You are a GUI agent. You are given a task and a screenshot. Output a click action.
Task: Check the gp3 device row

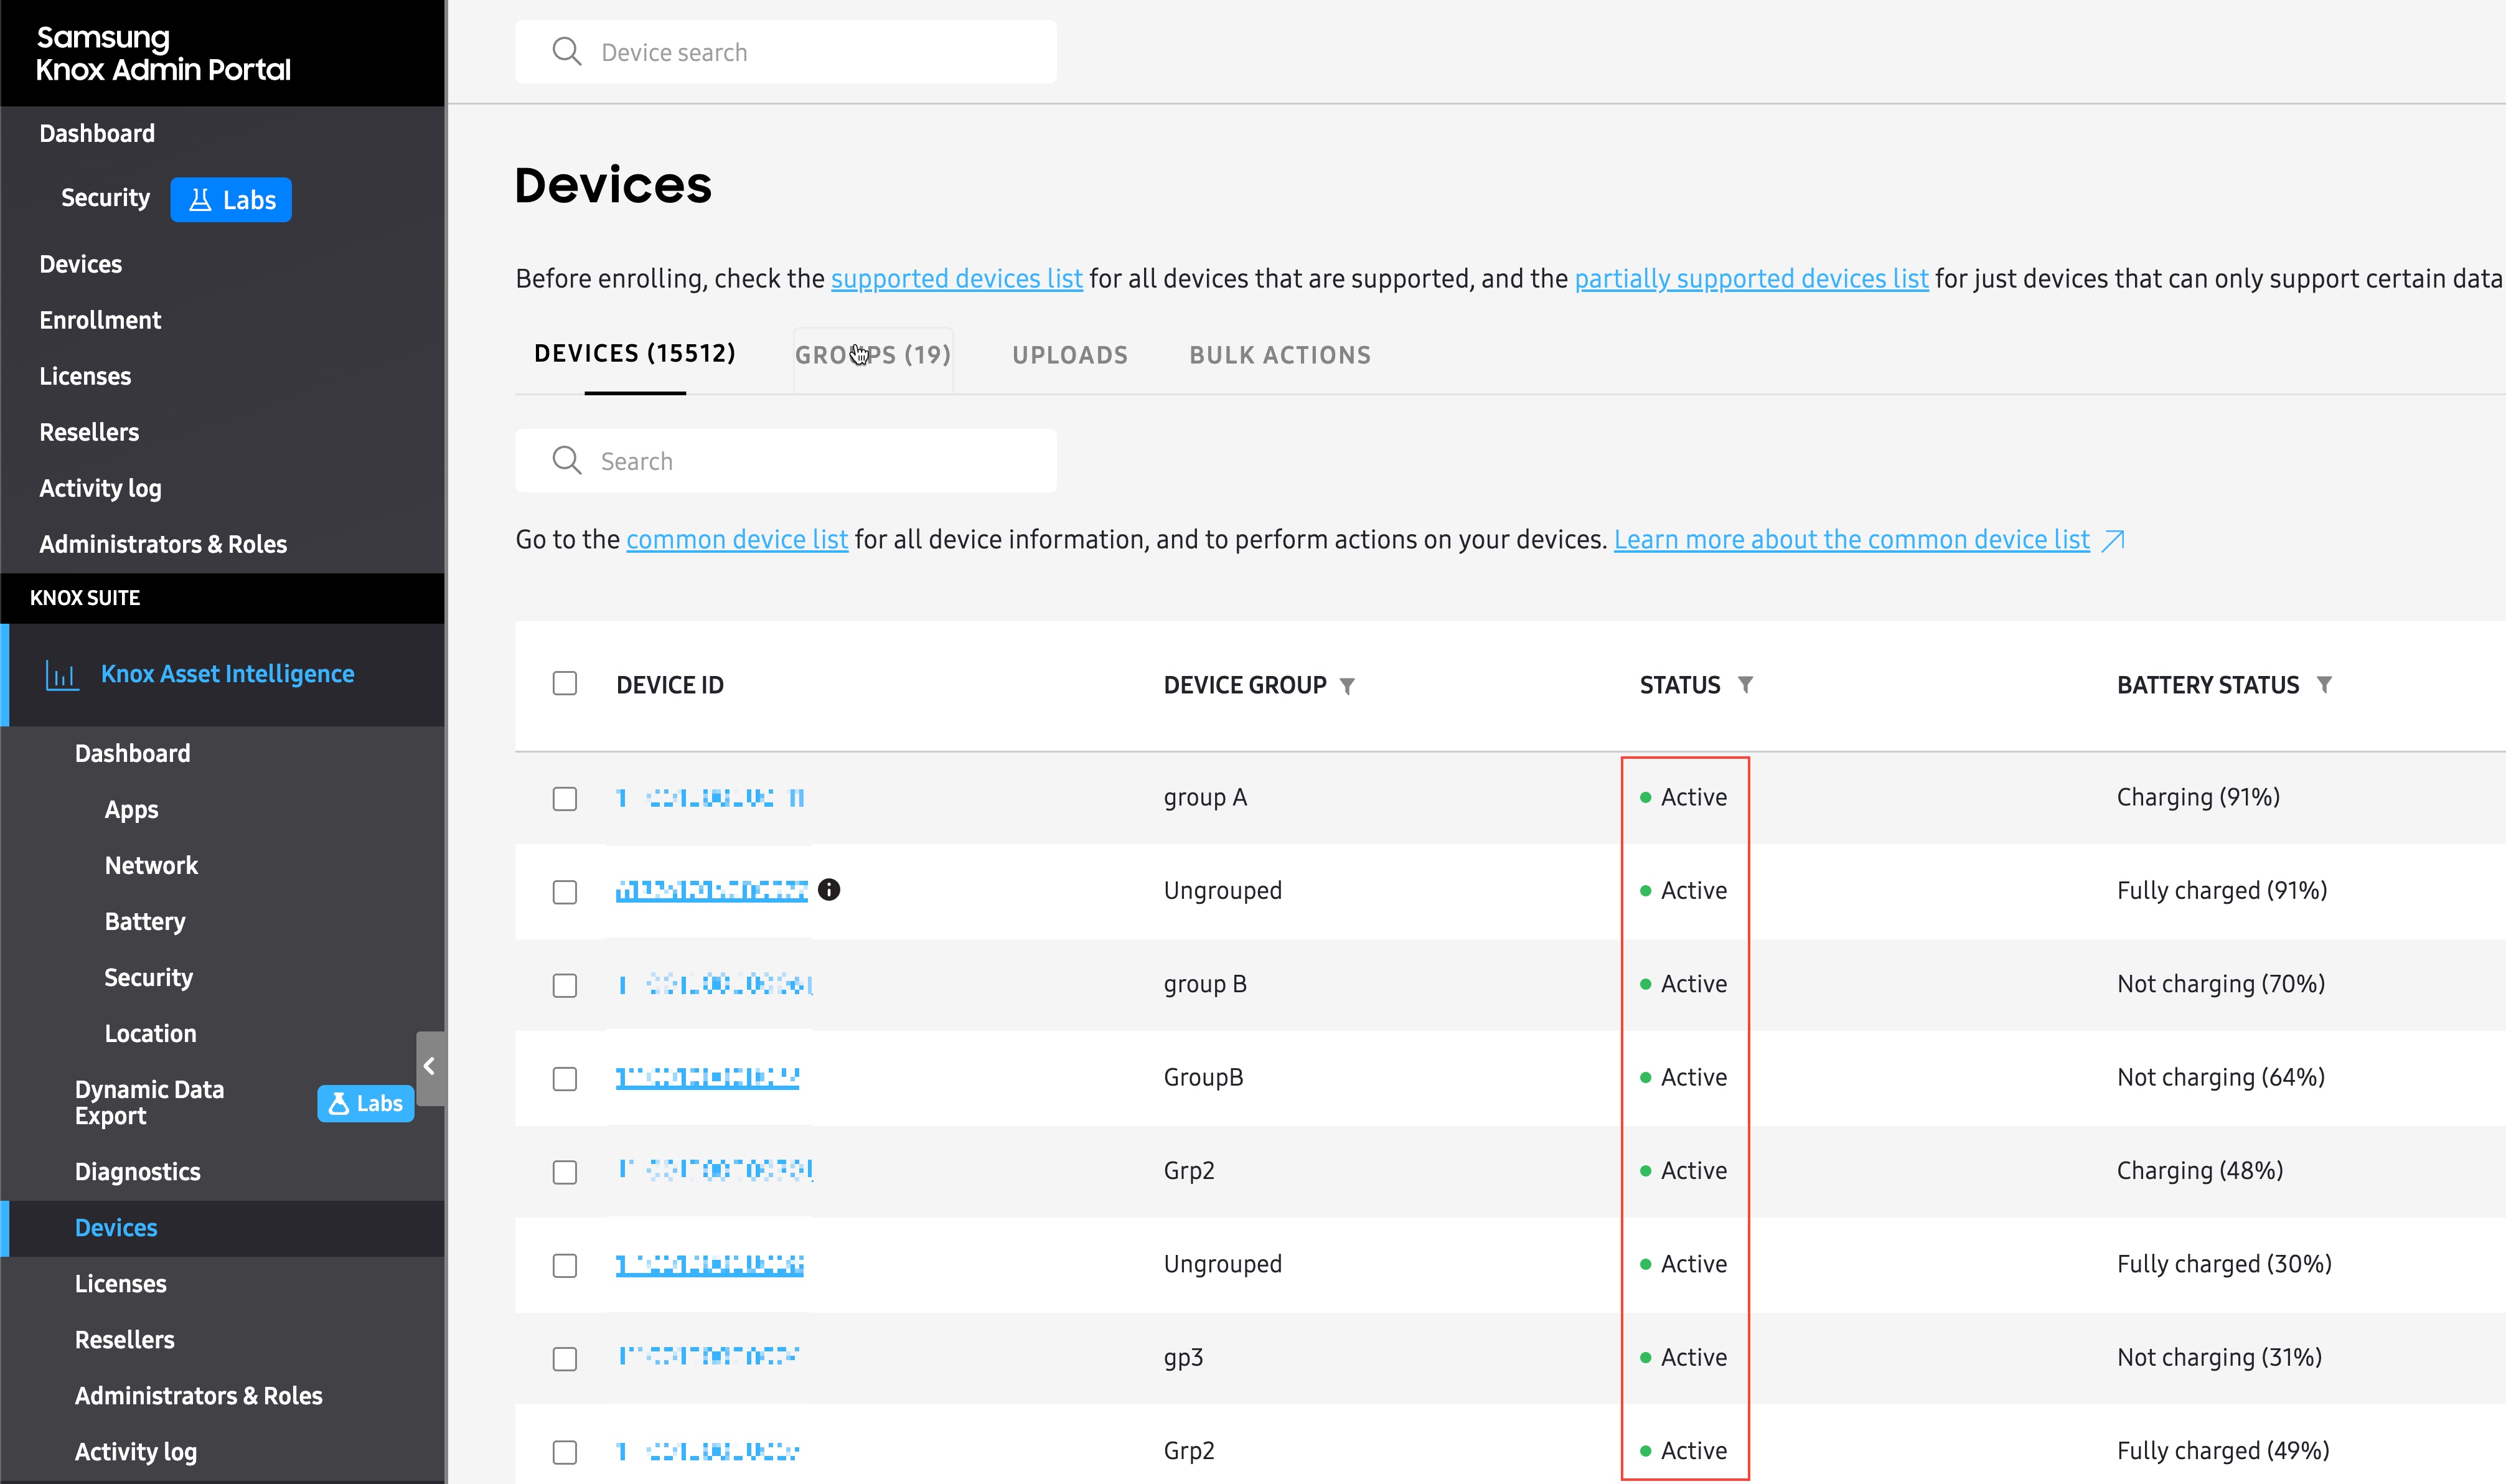(x=565, y=1359)
